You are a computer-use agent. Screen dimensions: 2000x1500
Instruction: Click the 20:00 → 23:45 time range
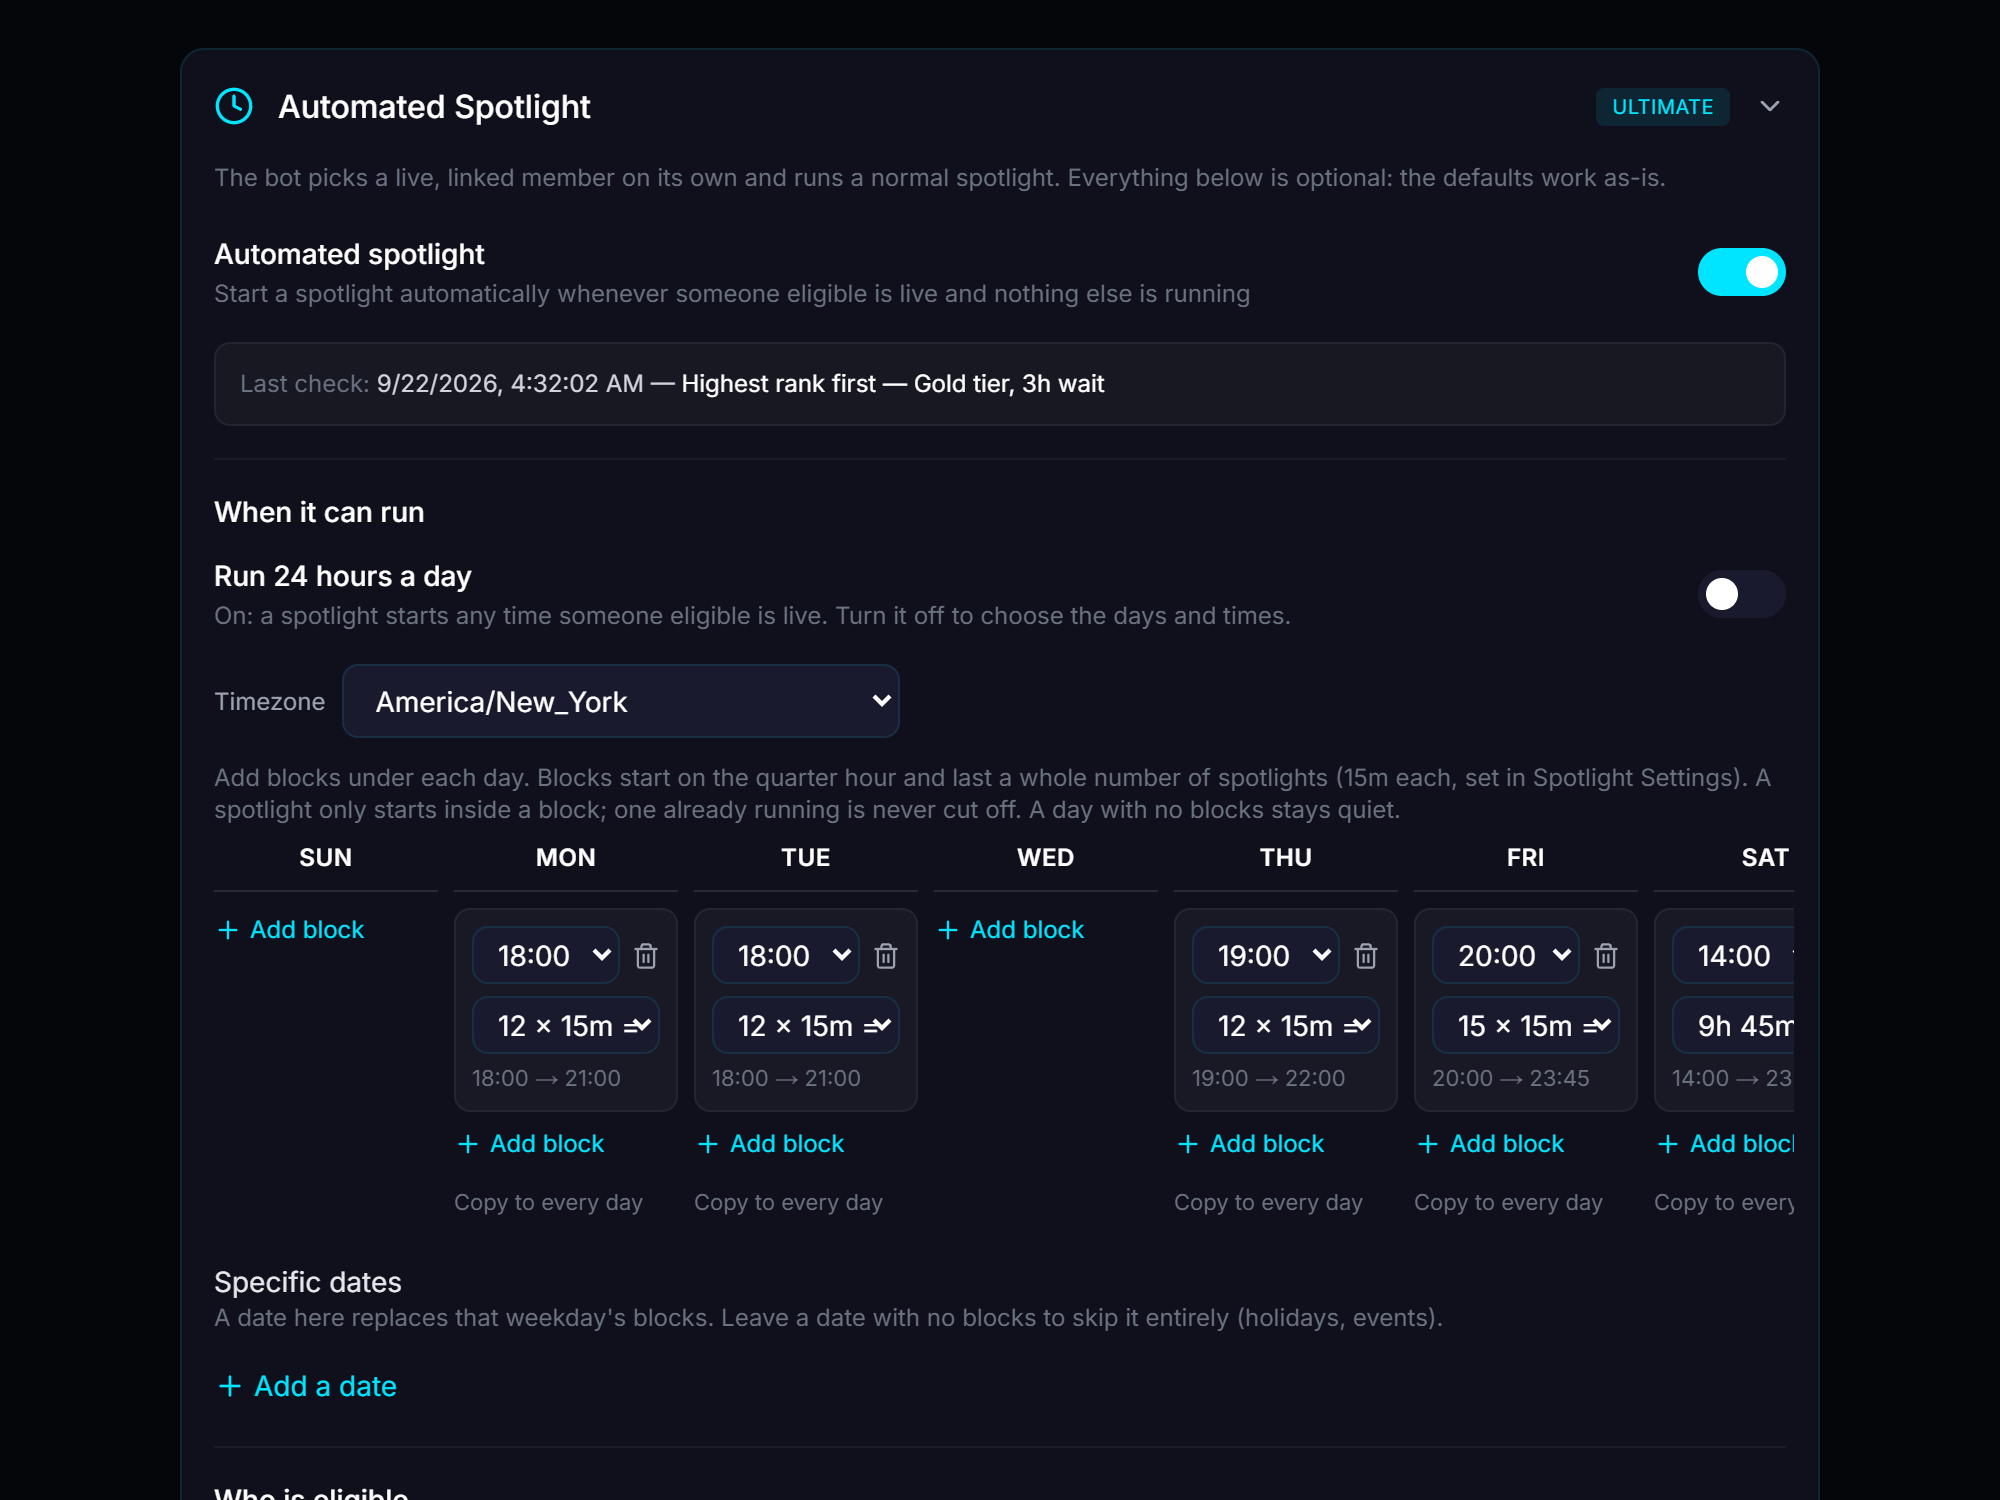pos(1510,1078)
